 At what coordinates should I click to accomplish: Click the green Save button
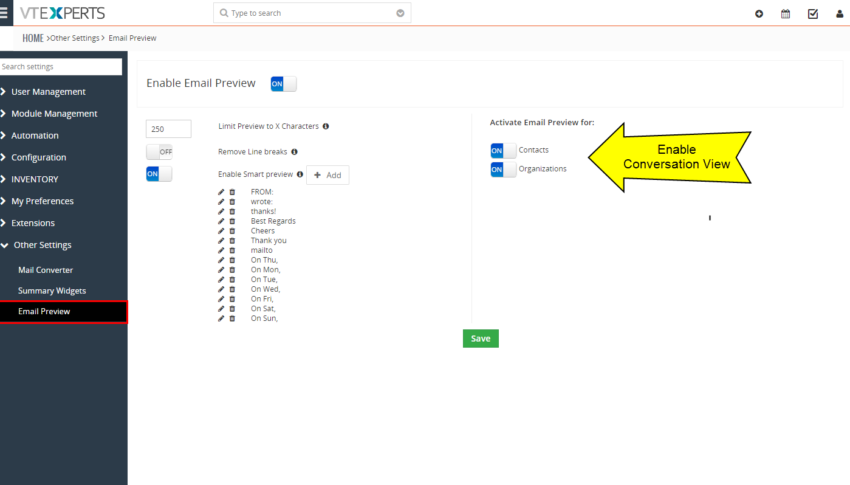coord(481,339)
